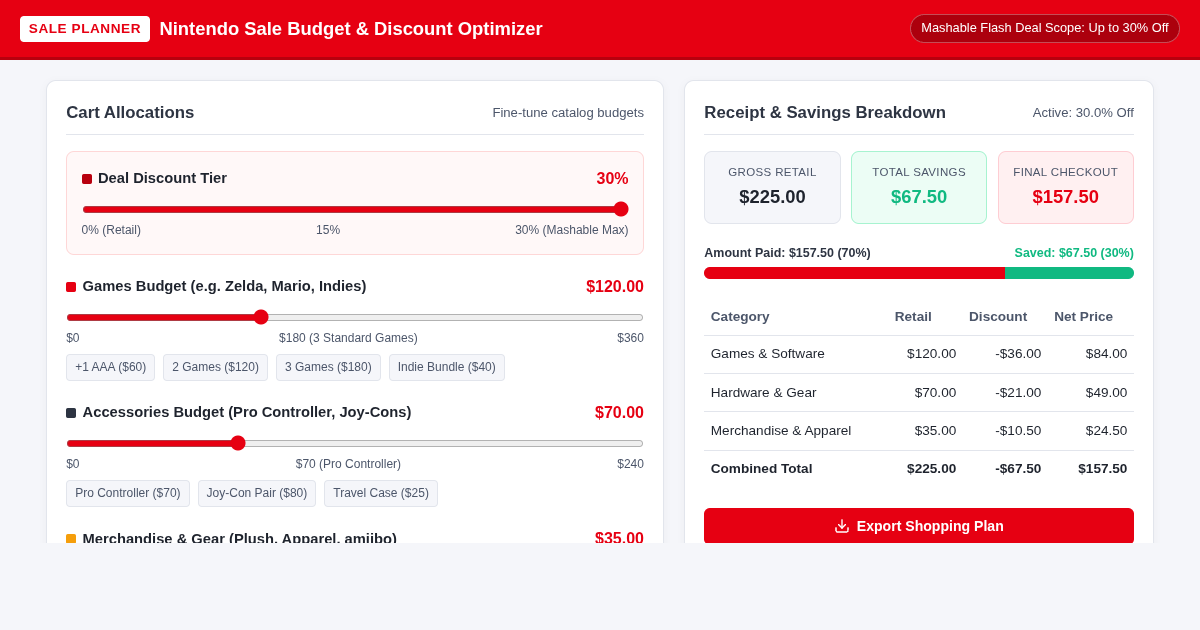Click the Amount Paid versus Saved progress bar
The height and width of the screenshot is (630, 1200).
point(919,273)
